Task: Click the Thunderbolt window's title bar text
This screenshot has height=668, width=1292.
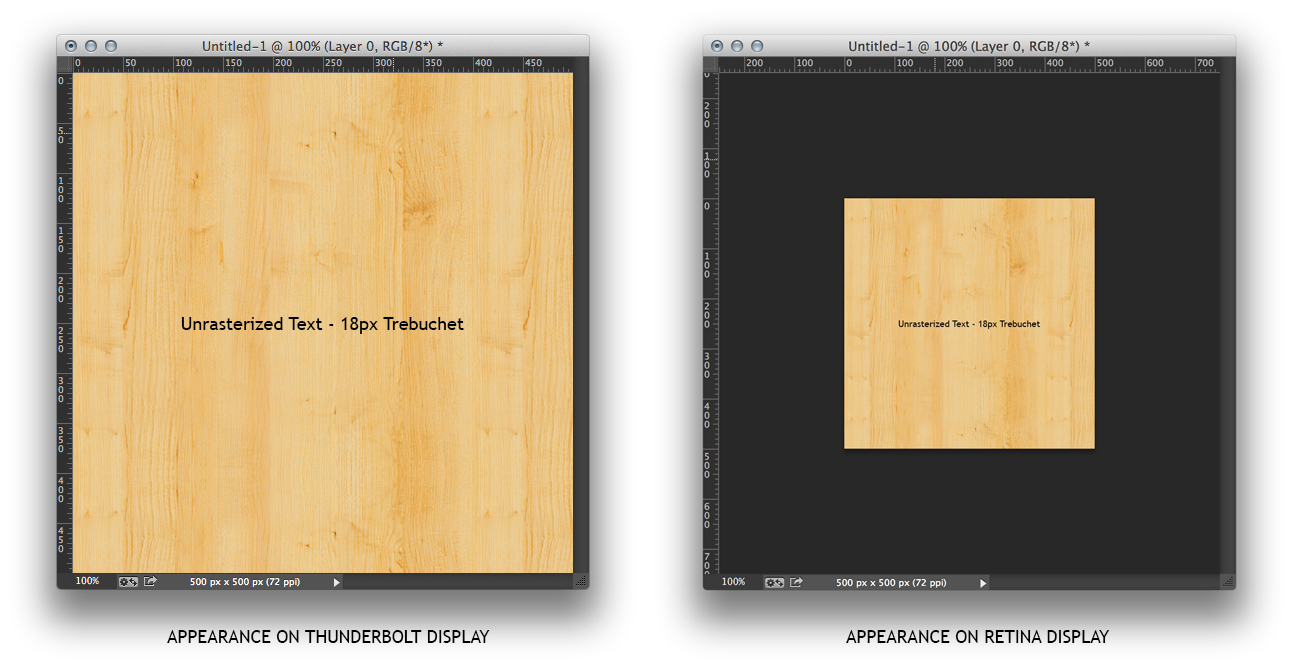Action: tap(323, 46)
